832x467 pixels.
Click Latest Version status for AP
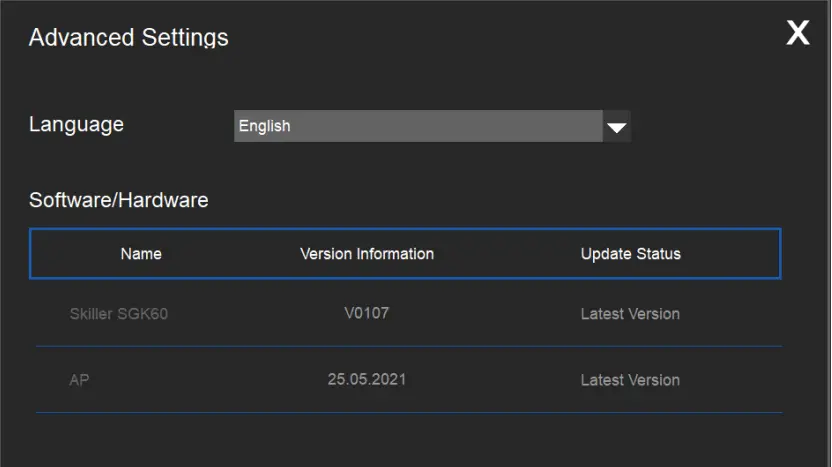pyautogui.click(x=630, y=380)
